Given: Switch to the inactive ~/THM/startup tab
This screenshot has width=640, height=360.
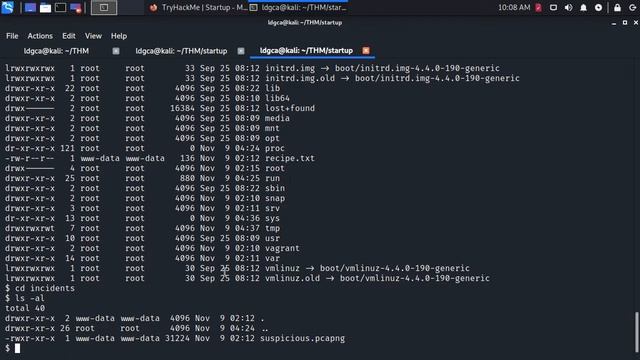Looking at the screenshot, I should [x=181, y=51].
